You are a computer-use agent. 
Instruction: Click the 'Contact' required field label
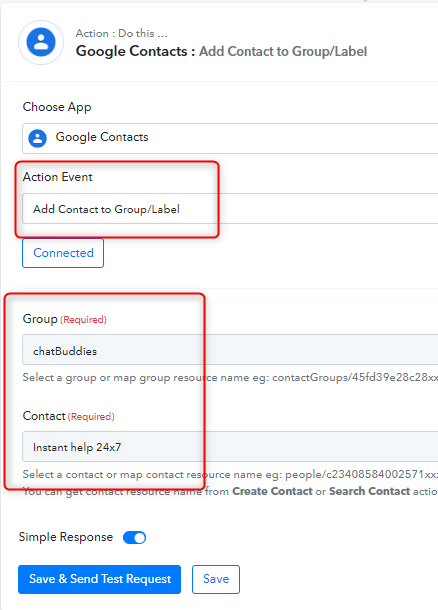[x=68, y=416]
